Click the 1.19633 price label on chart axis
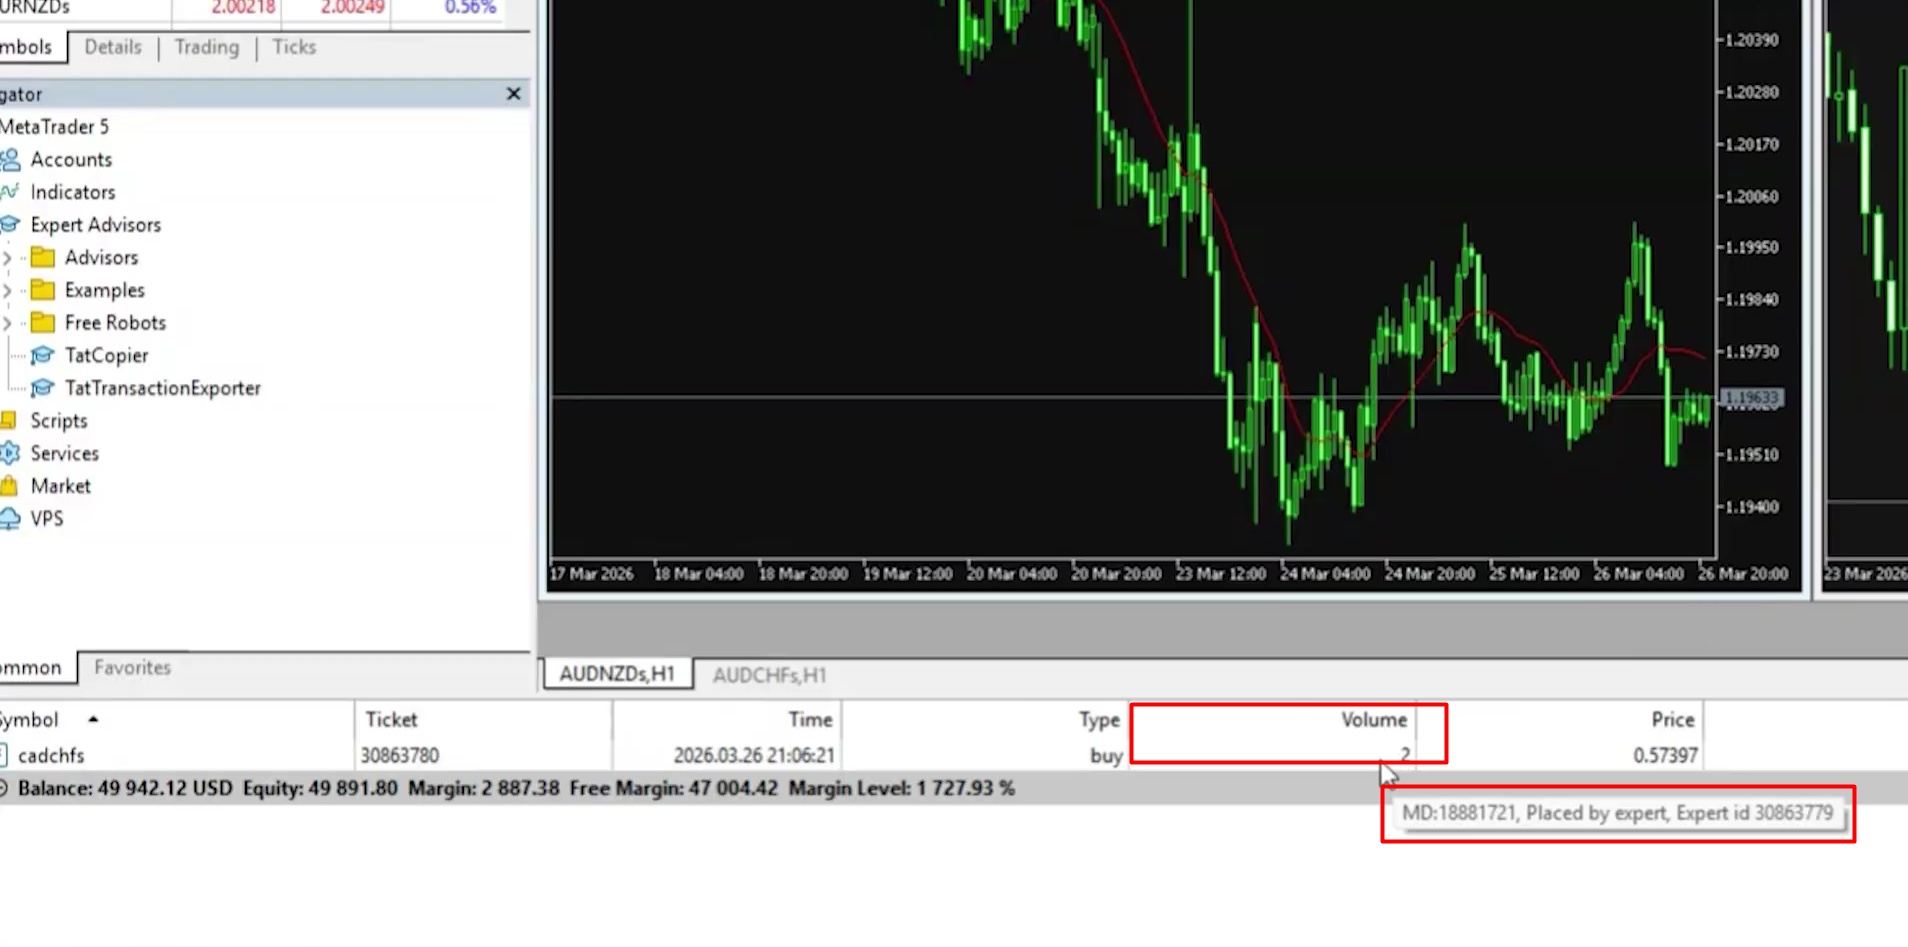Image resolution: width=1908 pixels, height=947 pixels. (x=1752, y=398)
